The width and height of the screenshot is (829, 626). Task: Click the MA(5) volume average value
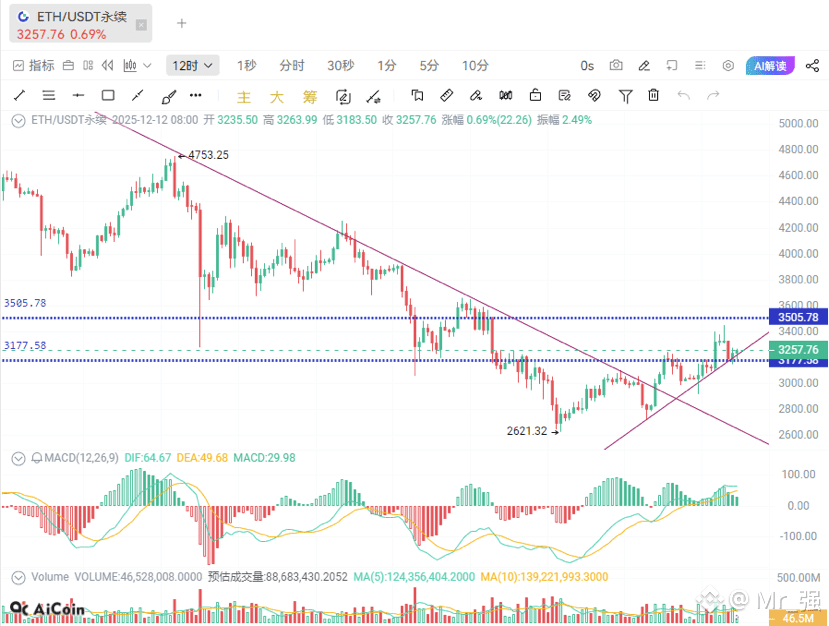pyautogui.click(x=414, y=577)
